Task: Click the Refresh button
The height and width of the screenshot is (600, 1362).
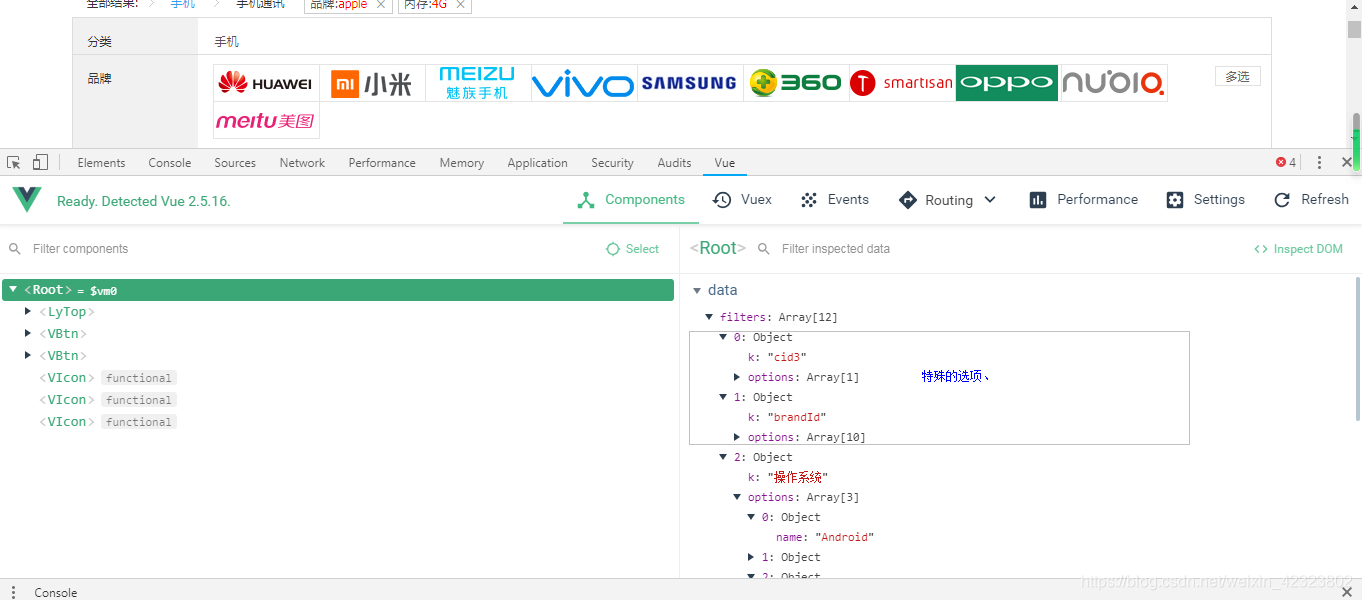Action: (x=1311, y=200)
